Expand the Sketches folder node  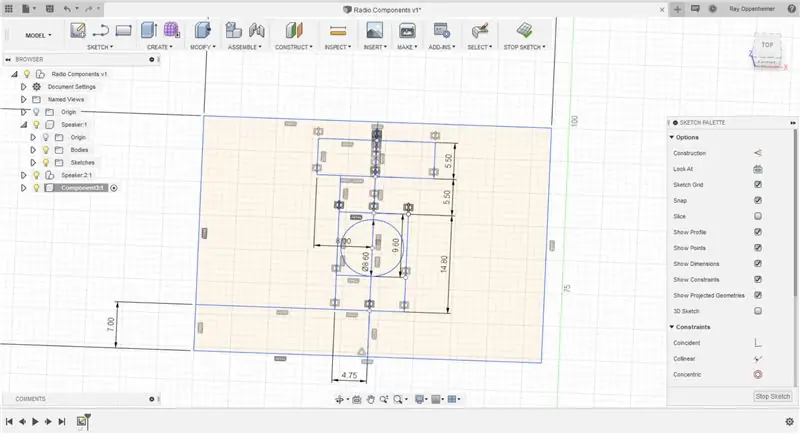pos(33,163)
